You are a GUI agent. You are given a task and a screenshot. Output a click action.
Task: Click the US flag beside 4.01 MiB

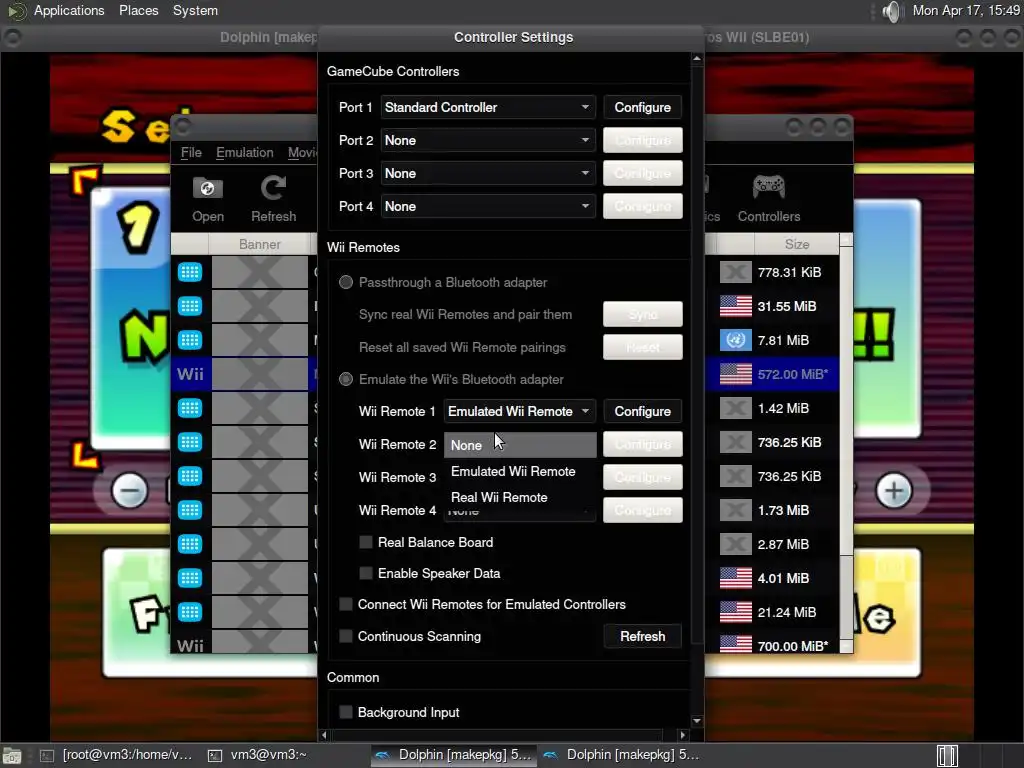click(x=735, y=578)
